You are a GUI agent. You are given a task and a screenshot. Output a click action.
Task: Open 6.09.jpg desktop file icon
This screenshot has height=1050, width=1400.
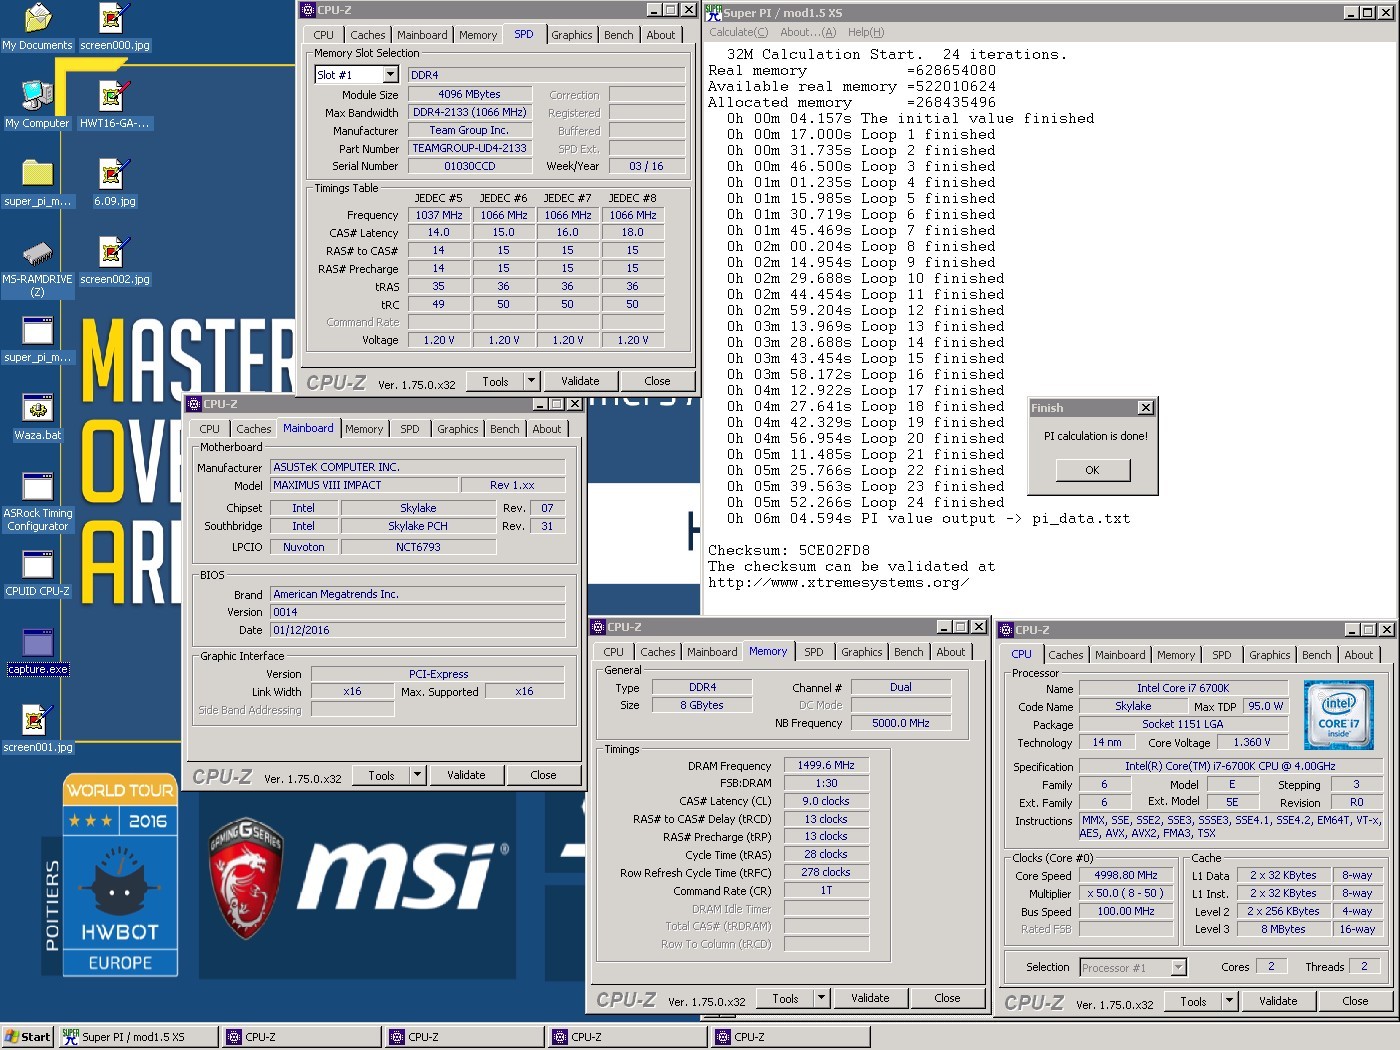click(x=112, y=174)
